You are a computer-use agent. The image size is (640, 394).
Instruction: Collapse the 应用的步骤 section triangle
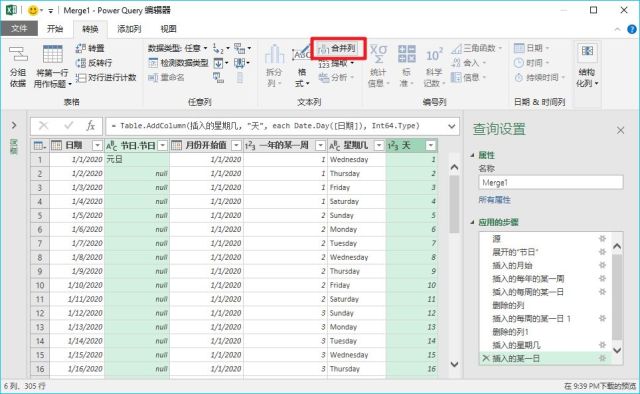point(472,223)
